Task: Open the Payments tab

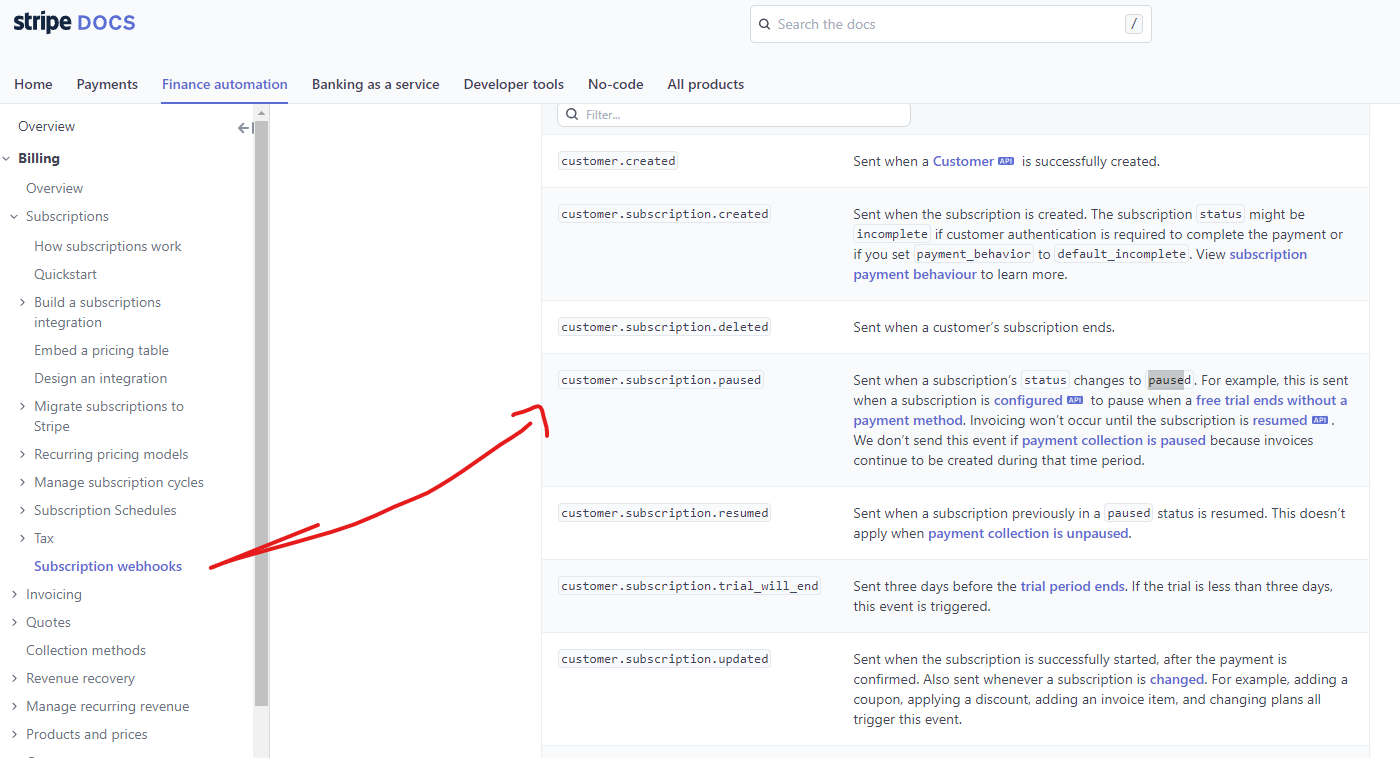Action: coord(107,84)
